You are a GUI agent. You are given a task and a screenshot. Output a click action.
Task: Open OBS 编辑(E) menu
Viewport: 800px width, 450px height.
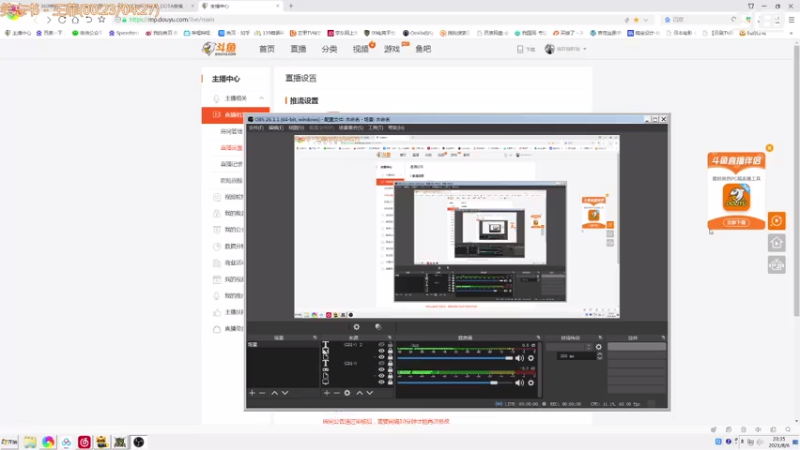[x=276, y=128]
